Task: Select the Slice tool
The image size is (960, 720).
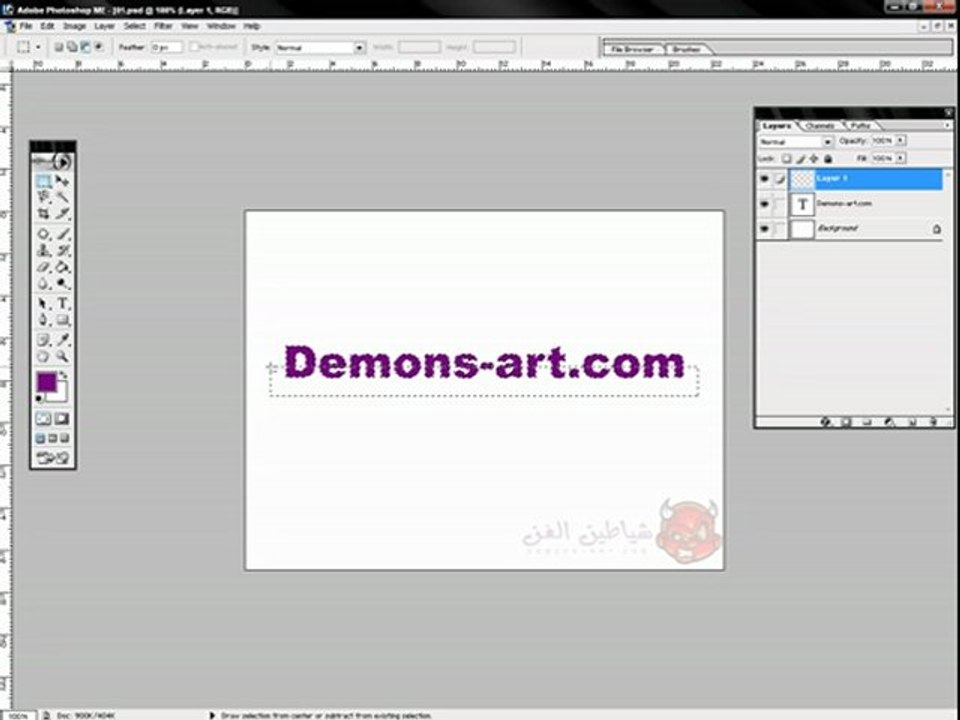Action: coord(62,213)
